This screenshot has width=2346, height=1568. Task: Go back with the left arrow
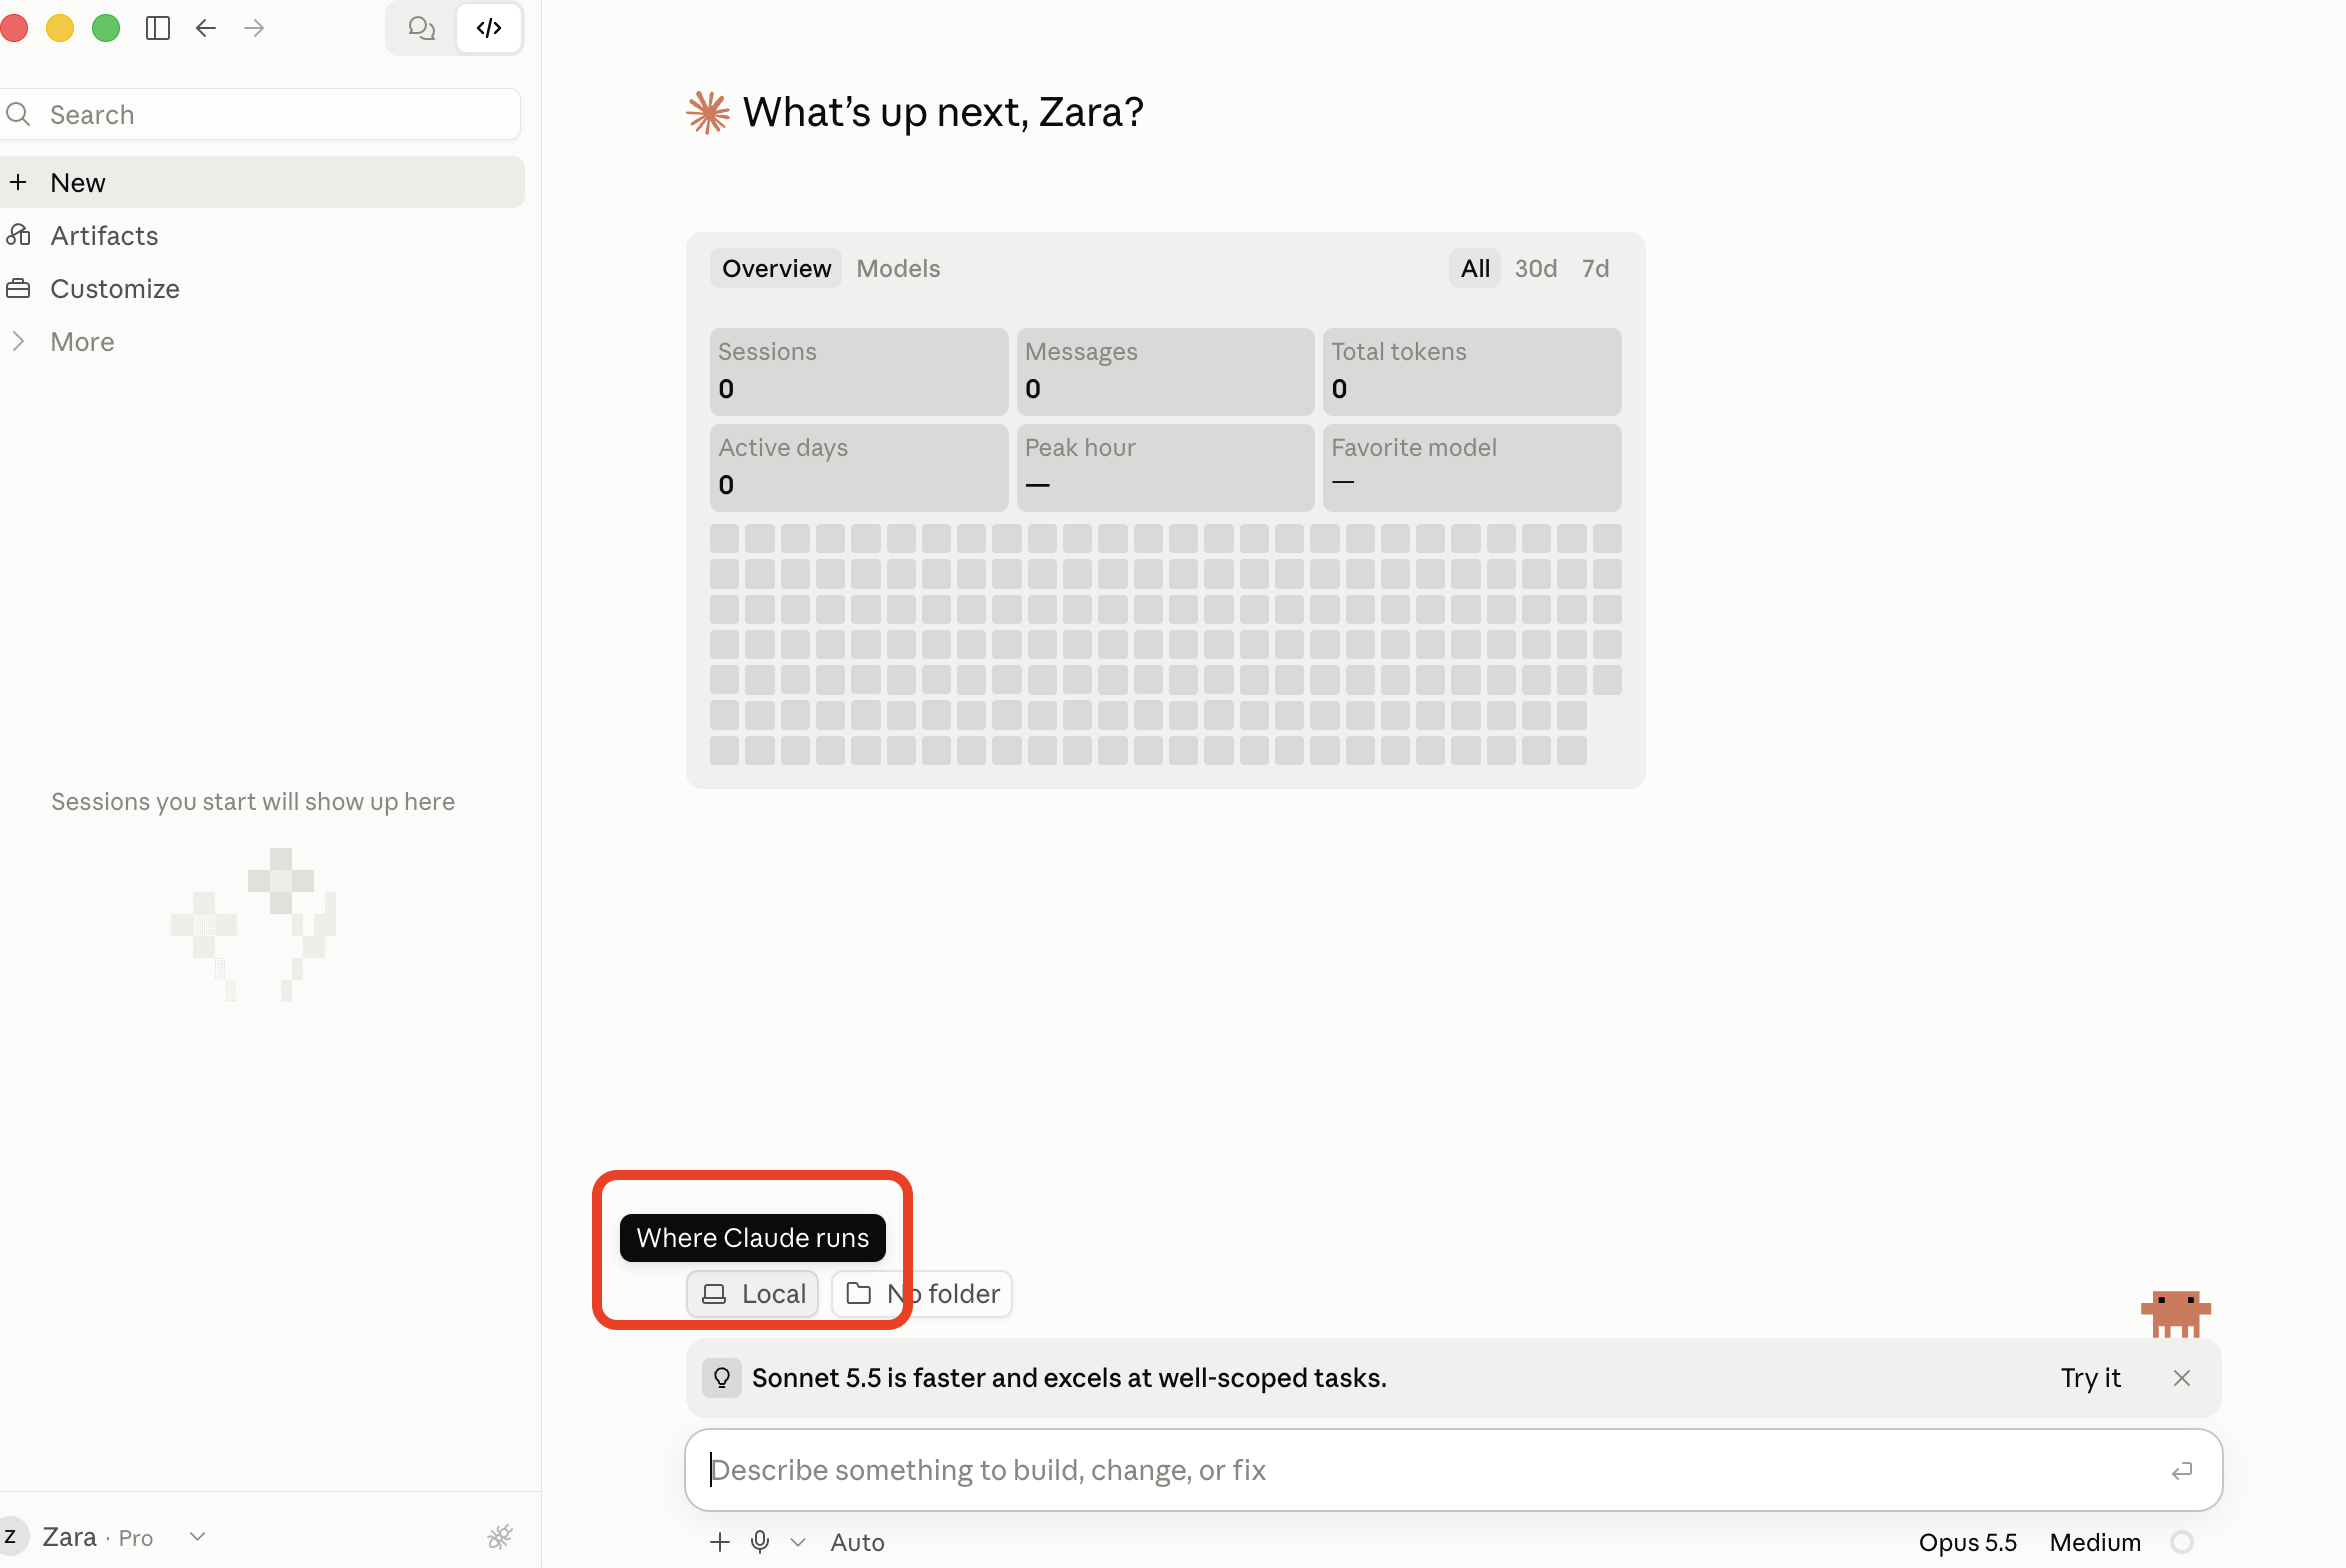click(x=206, y=28)
